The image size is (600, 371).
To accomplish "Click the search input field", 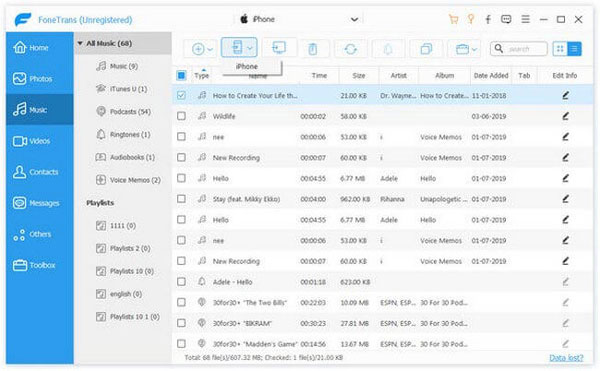I will pyautogui.click(x=519, y=49).
